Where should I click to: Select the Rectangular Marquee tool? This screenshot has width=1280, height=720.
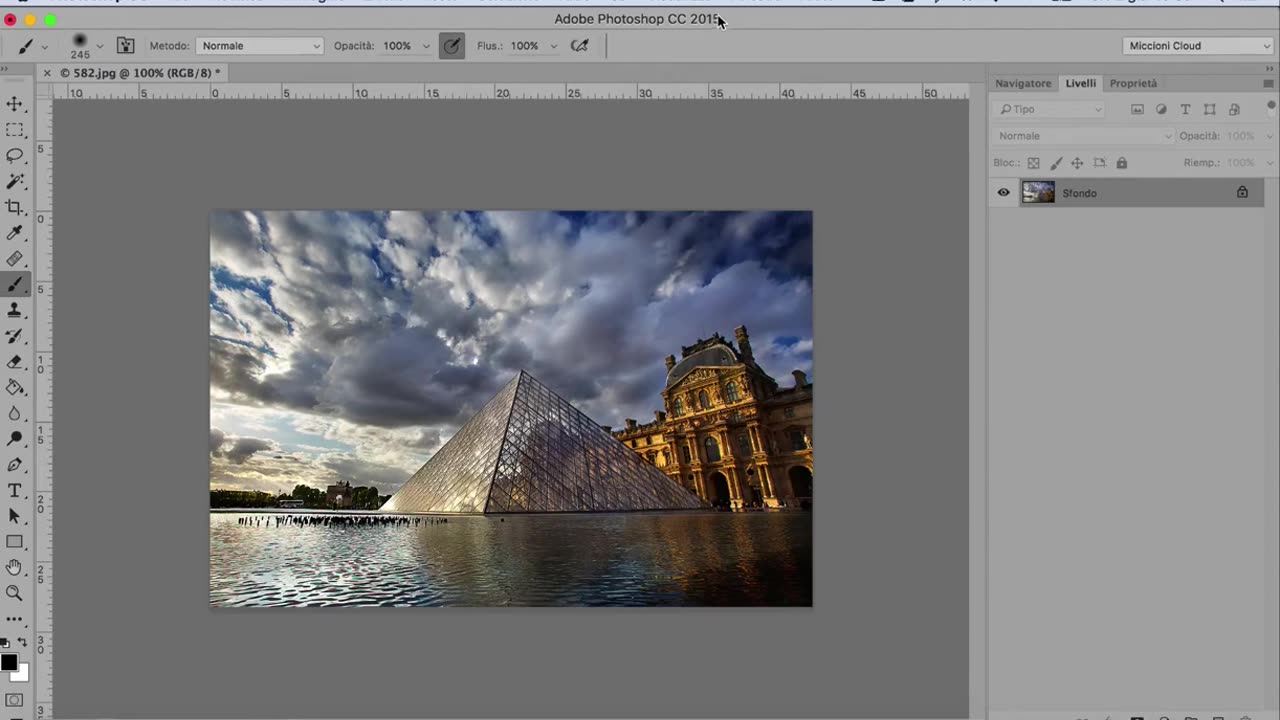15,130
